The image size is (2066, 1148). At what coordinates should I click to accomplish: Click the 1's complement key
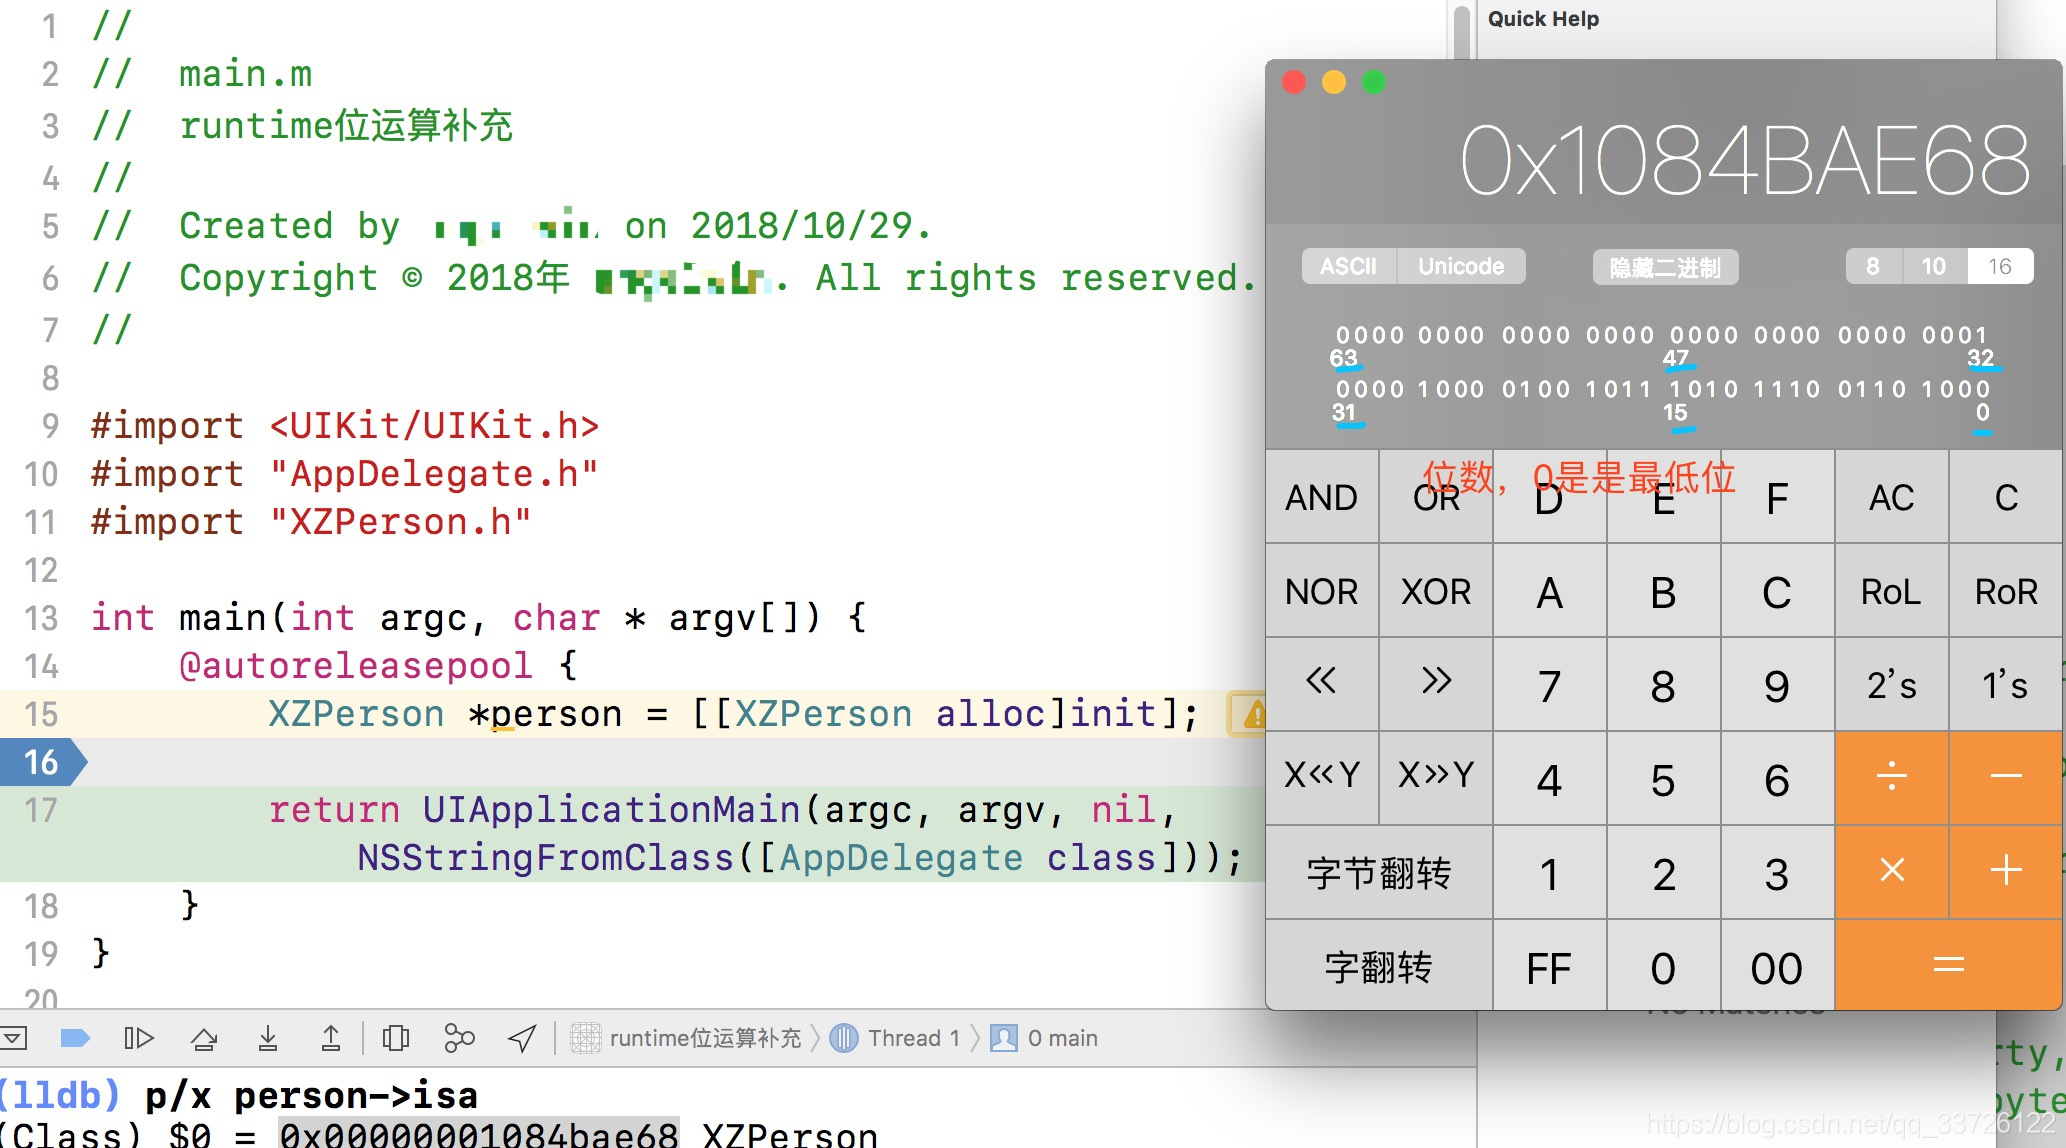[x=2005, y=684]
